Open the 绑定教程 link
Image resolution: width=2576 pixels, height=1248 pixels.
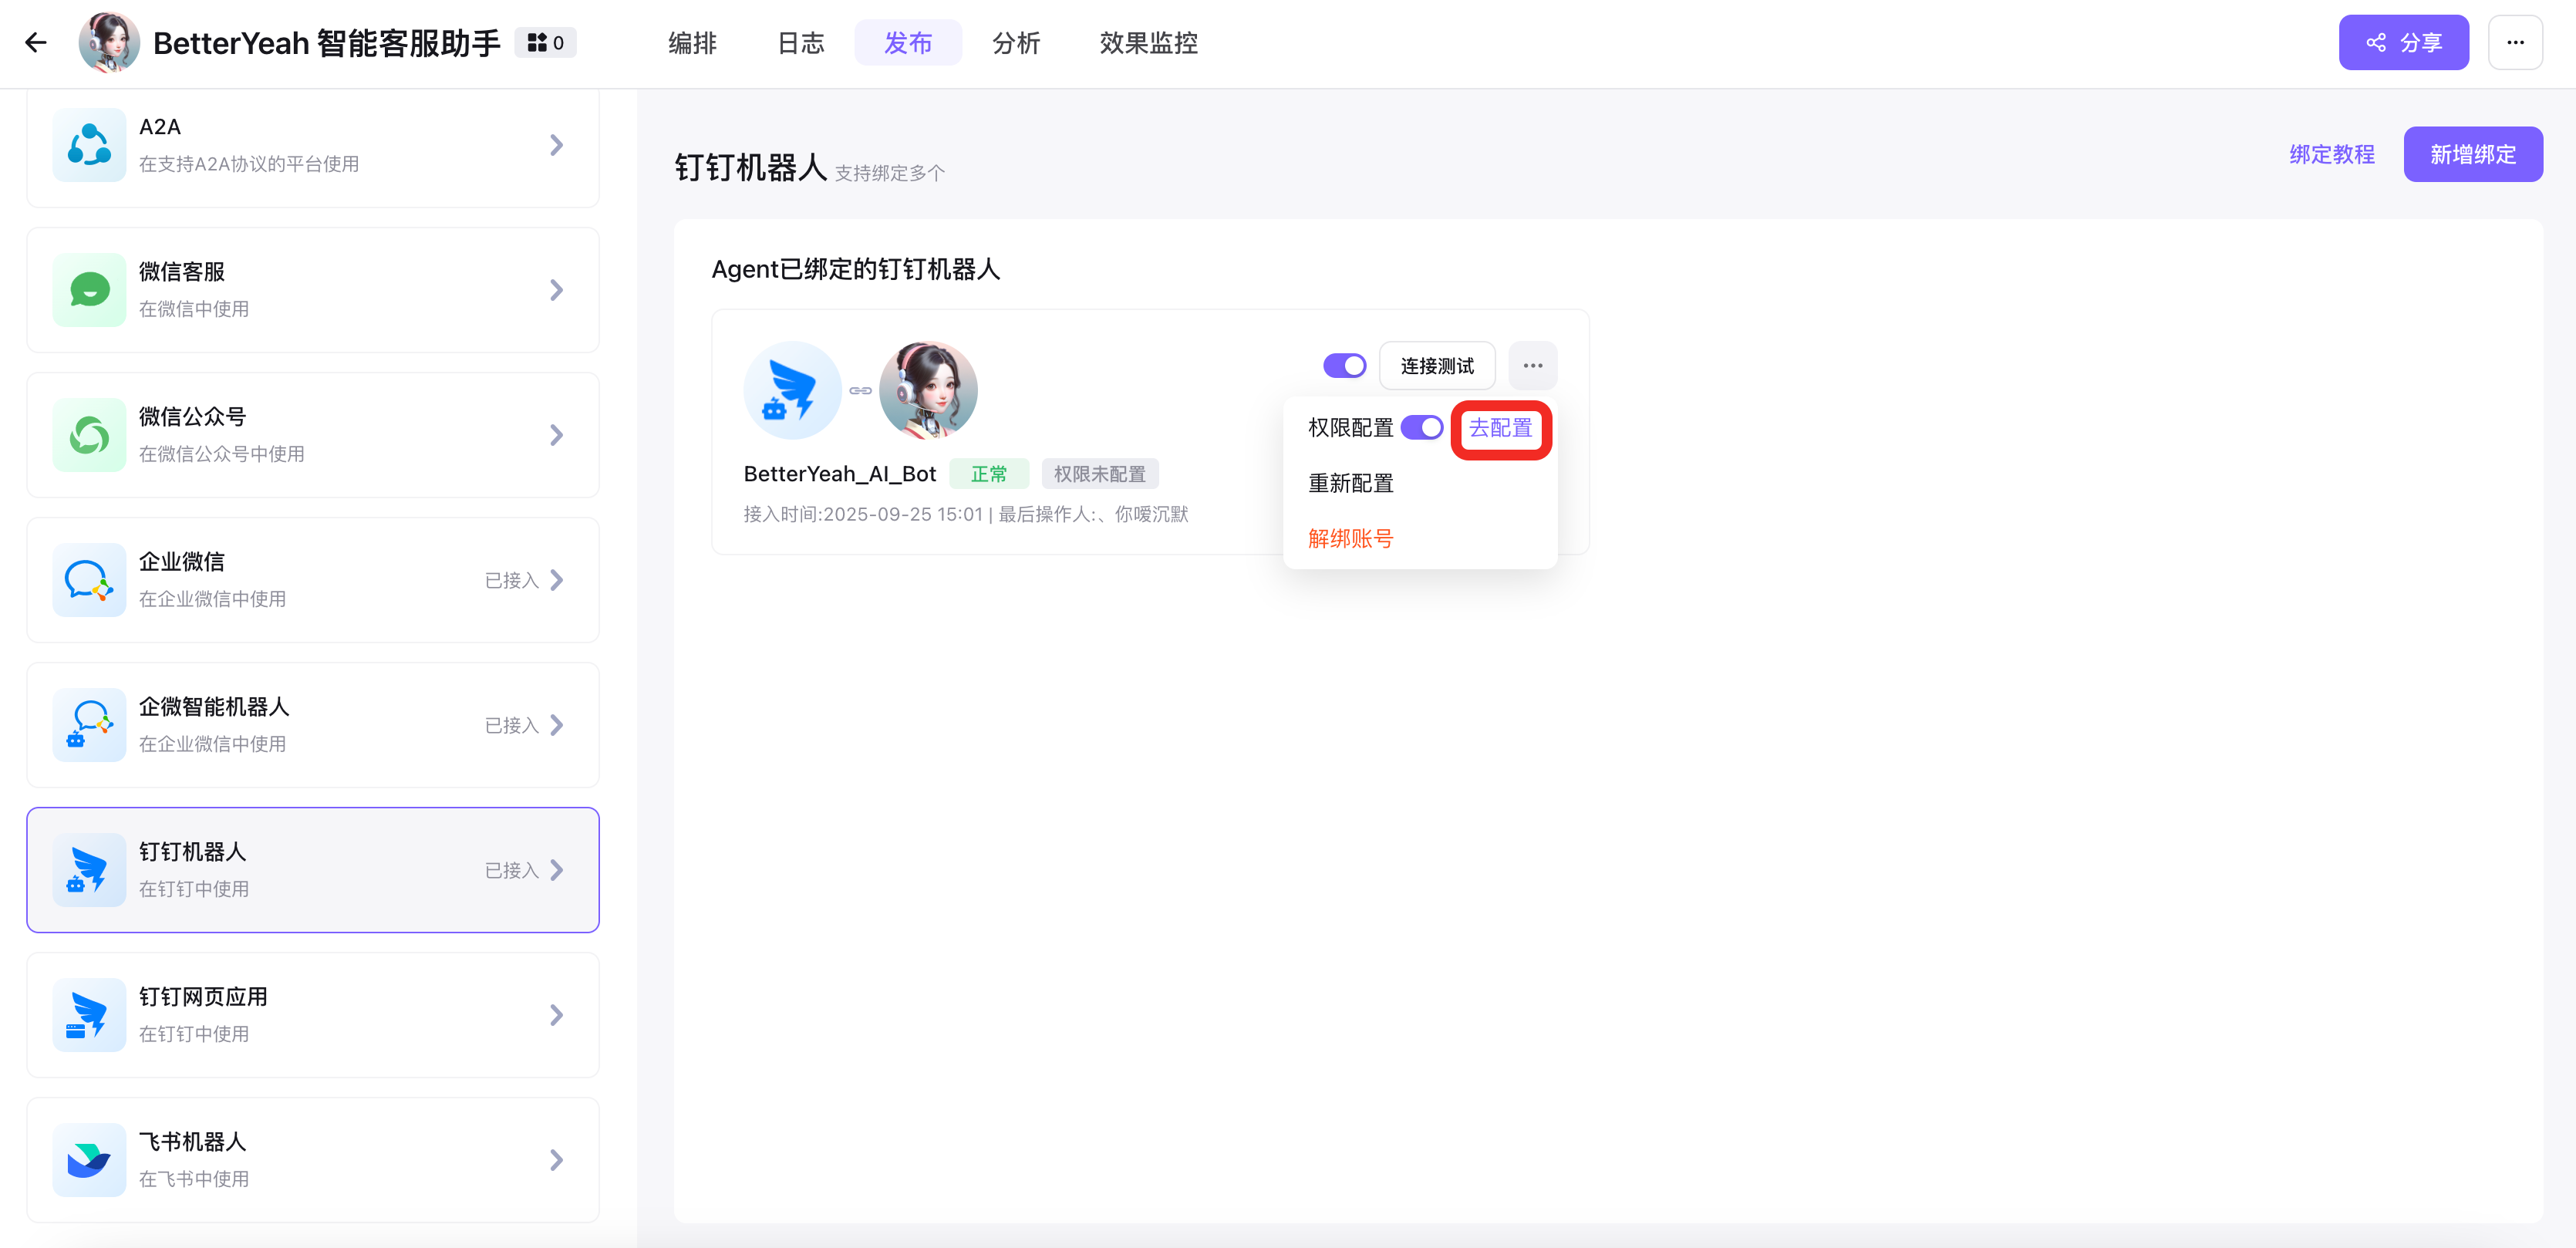coord(2331,155)
